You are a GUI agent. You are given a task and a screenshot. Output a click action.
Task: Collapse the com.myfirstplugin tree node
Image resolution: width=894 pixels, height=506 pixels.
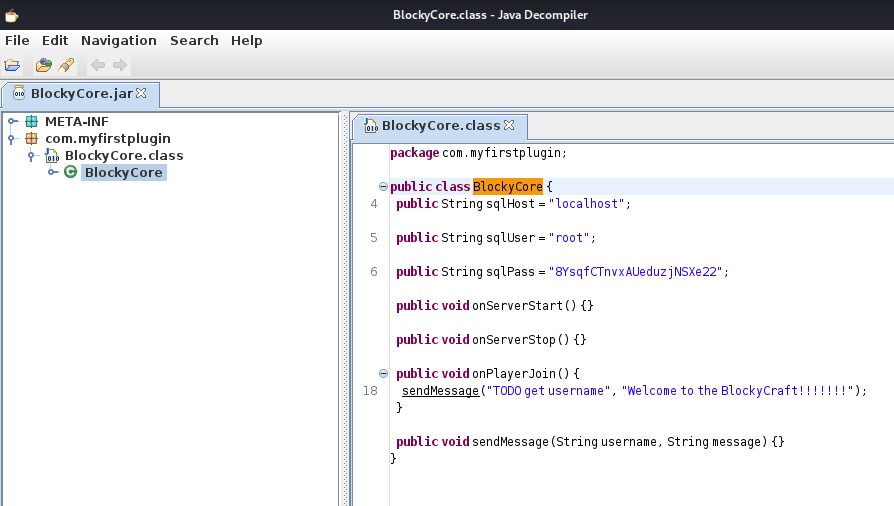[11, 139]
